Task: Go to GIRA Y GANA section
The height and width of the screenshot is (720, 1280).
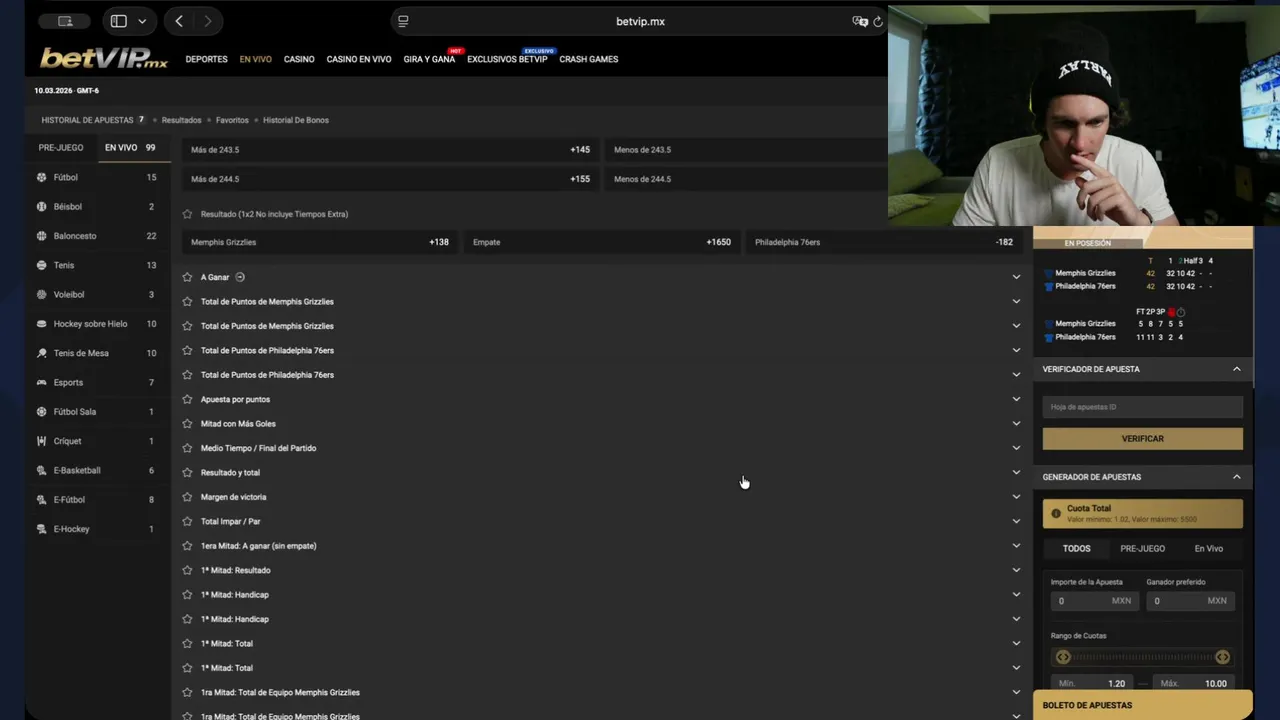Action: (429, 59)
